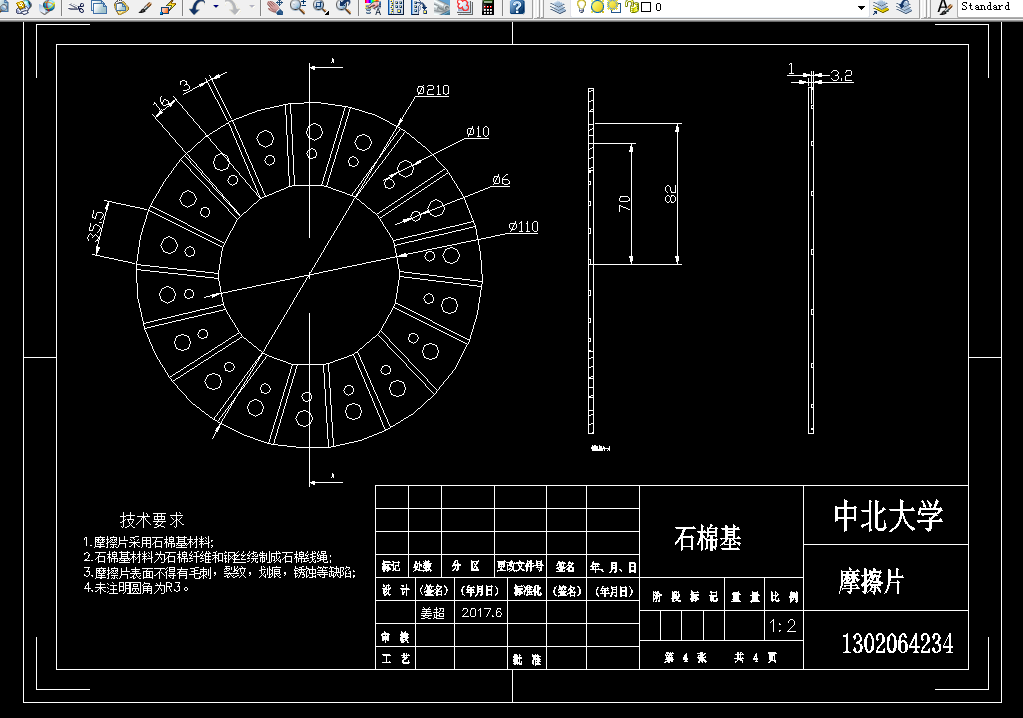Screen dimensions: 1023x718
Task: Click the 石棉基 material text
Action: click(707, 539)
